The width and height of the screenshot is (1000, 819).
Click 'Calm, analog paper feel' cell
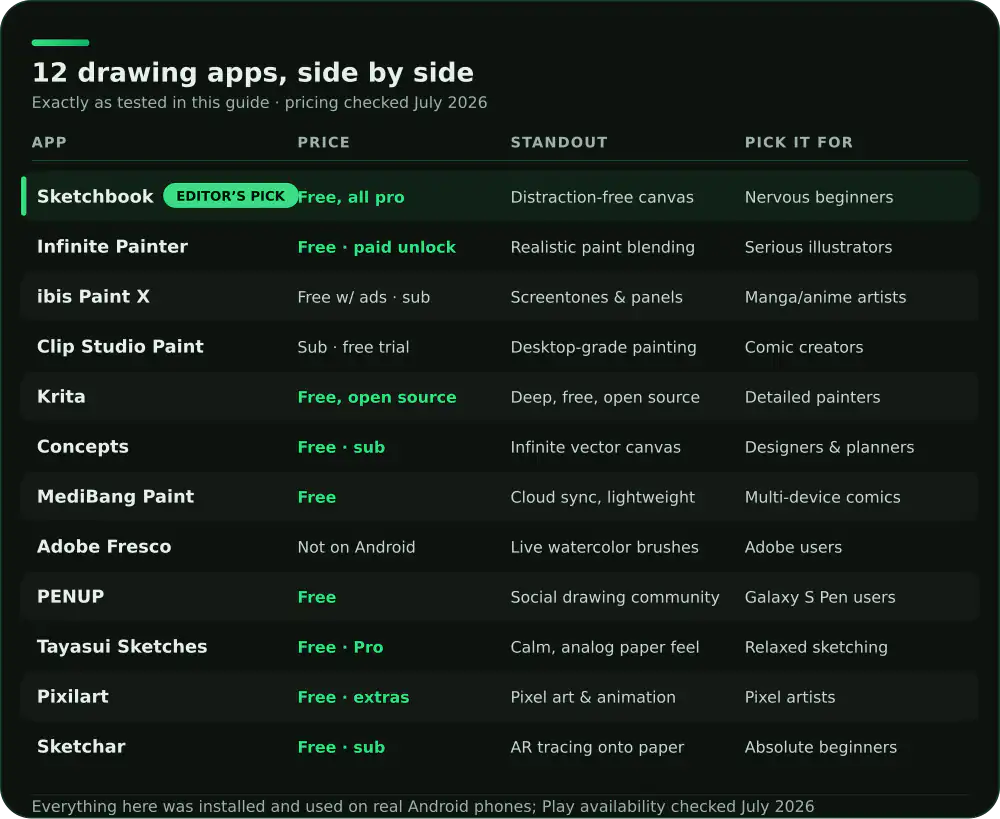605,647
